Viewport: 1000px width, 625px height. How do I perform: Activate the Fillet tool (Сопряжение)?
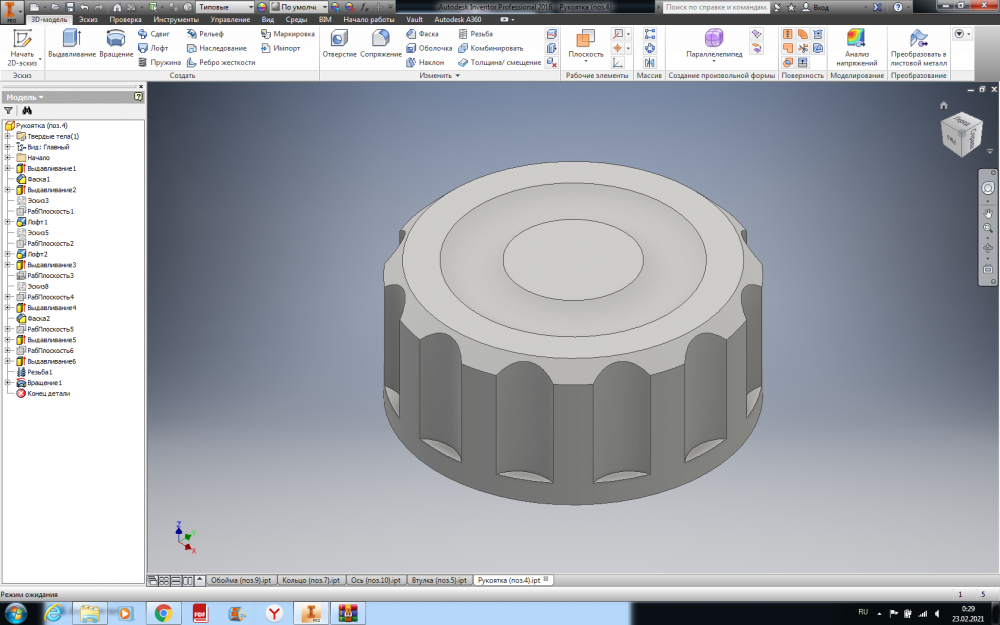(x=380, y=44)
